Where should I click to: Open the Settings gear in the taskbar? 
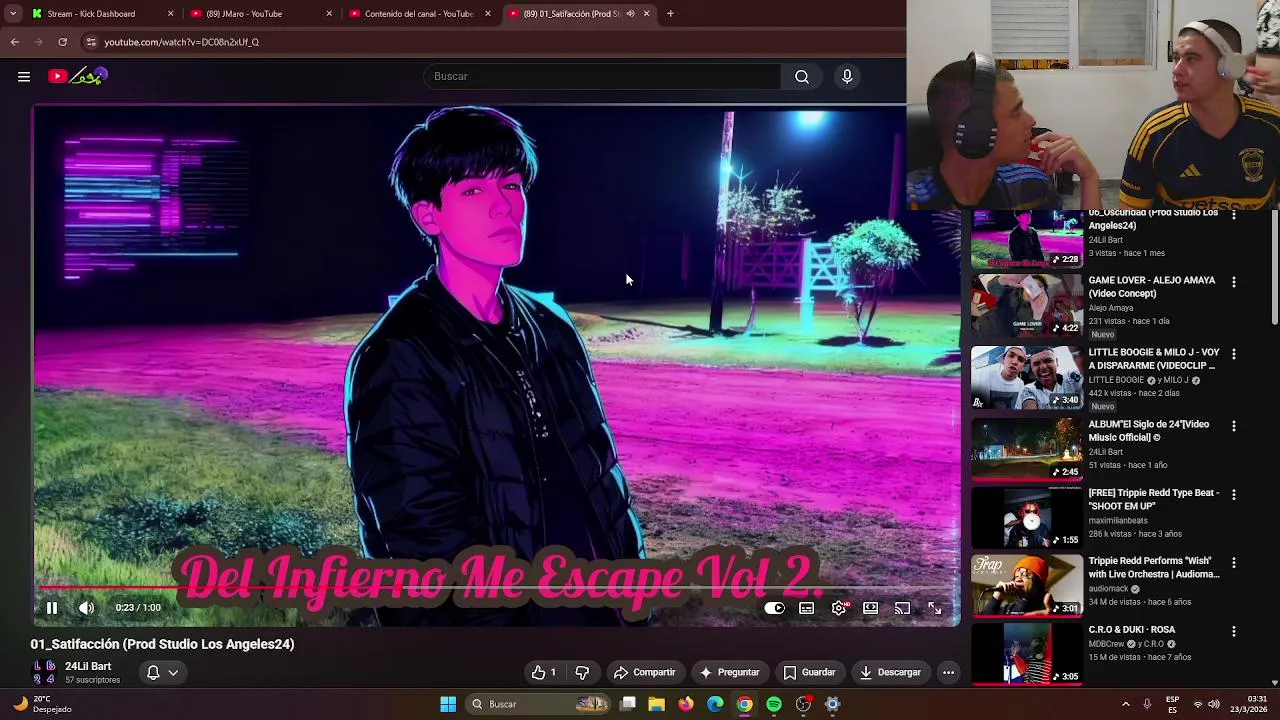pos(832,704)
